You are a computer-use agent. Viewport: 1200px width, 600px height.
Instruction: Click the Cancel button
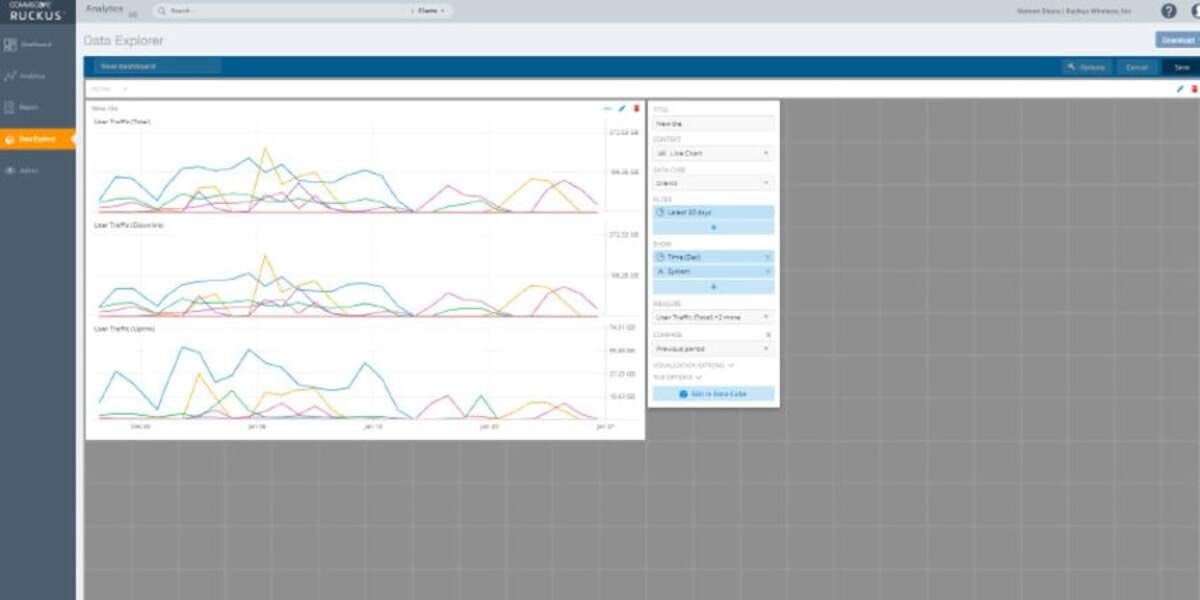[1137, 67]
